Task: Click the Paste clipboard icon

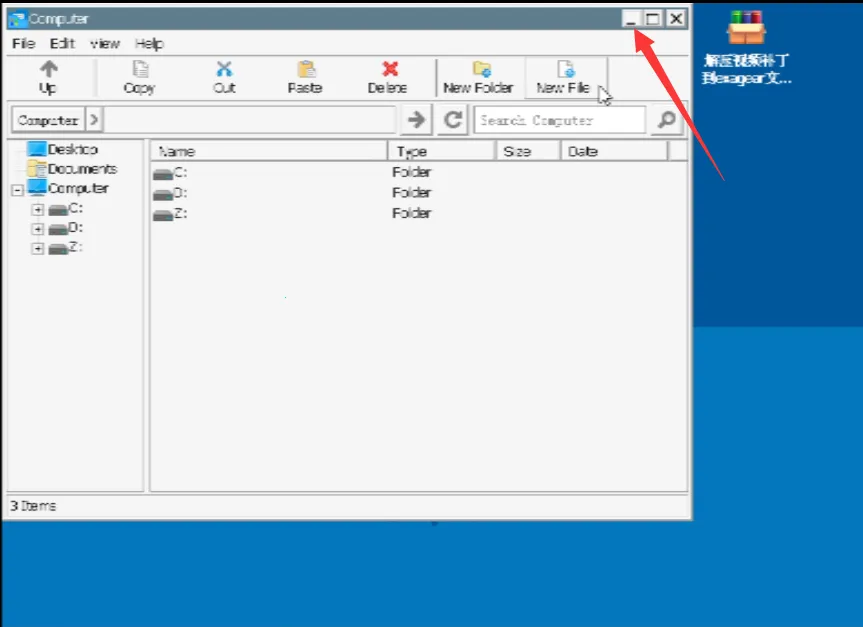Action: point(305,70)
